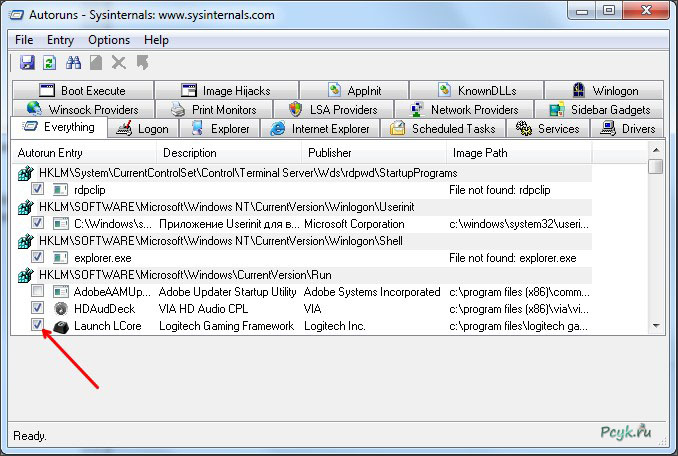Open the AppInit tab
This screenshot has width=678, height=456.
[354, 90]
